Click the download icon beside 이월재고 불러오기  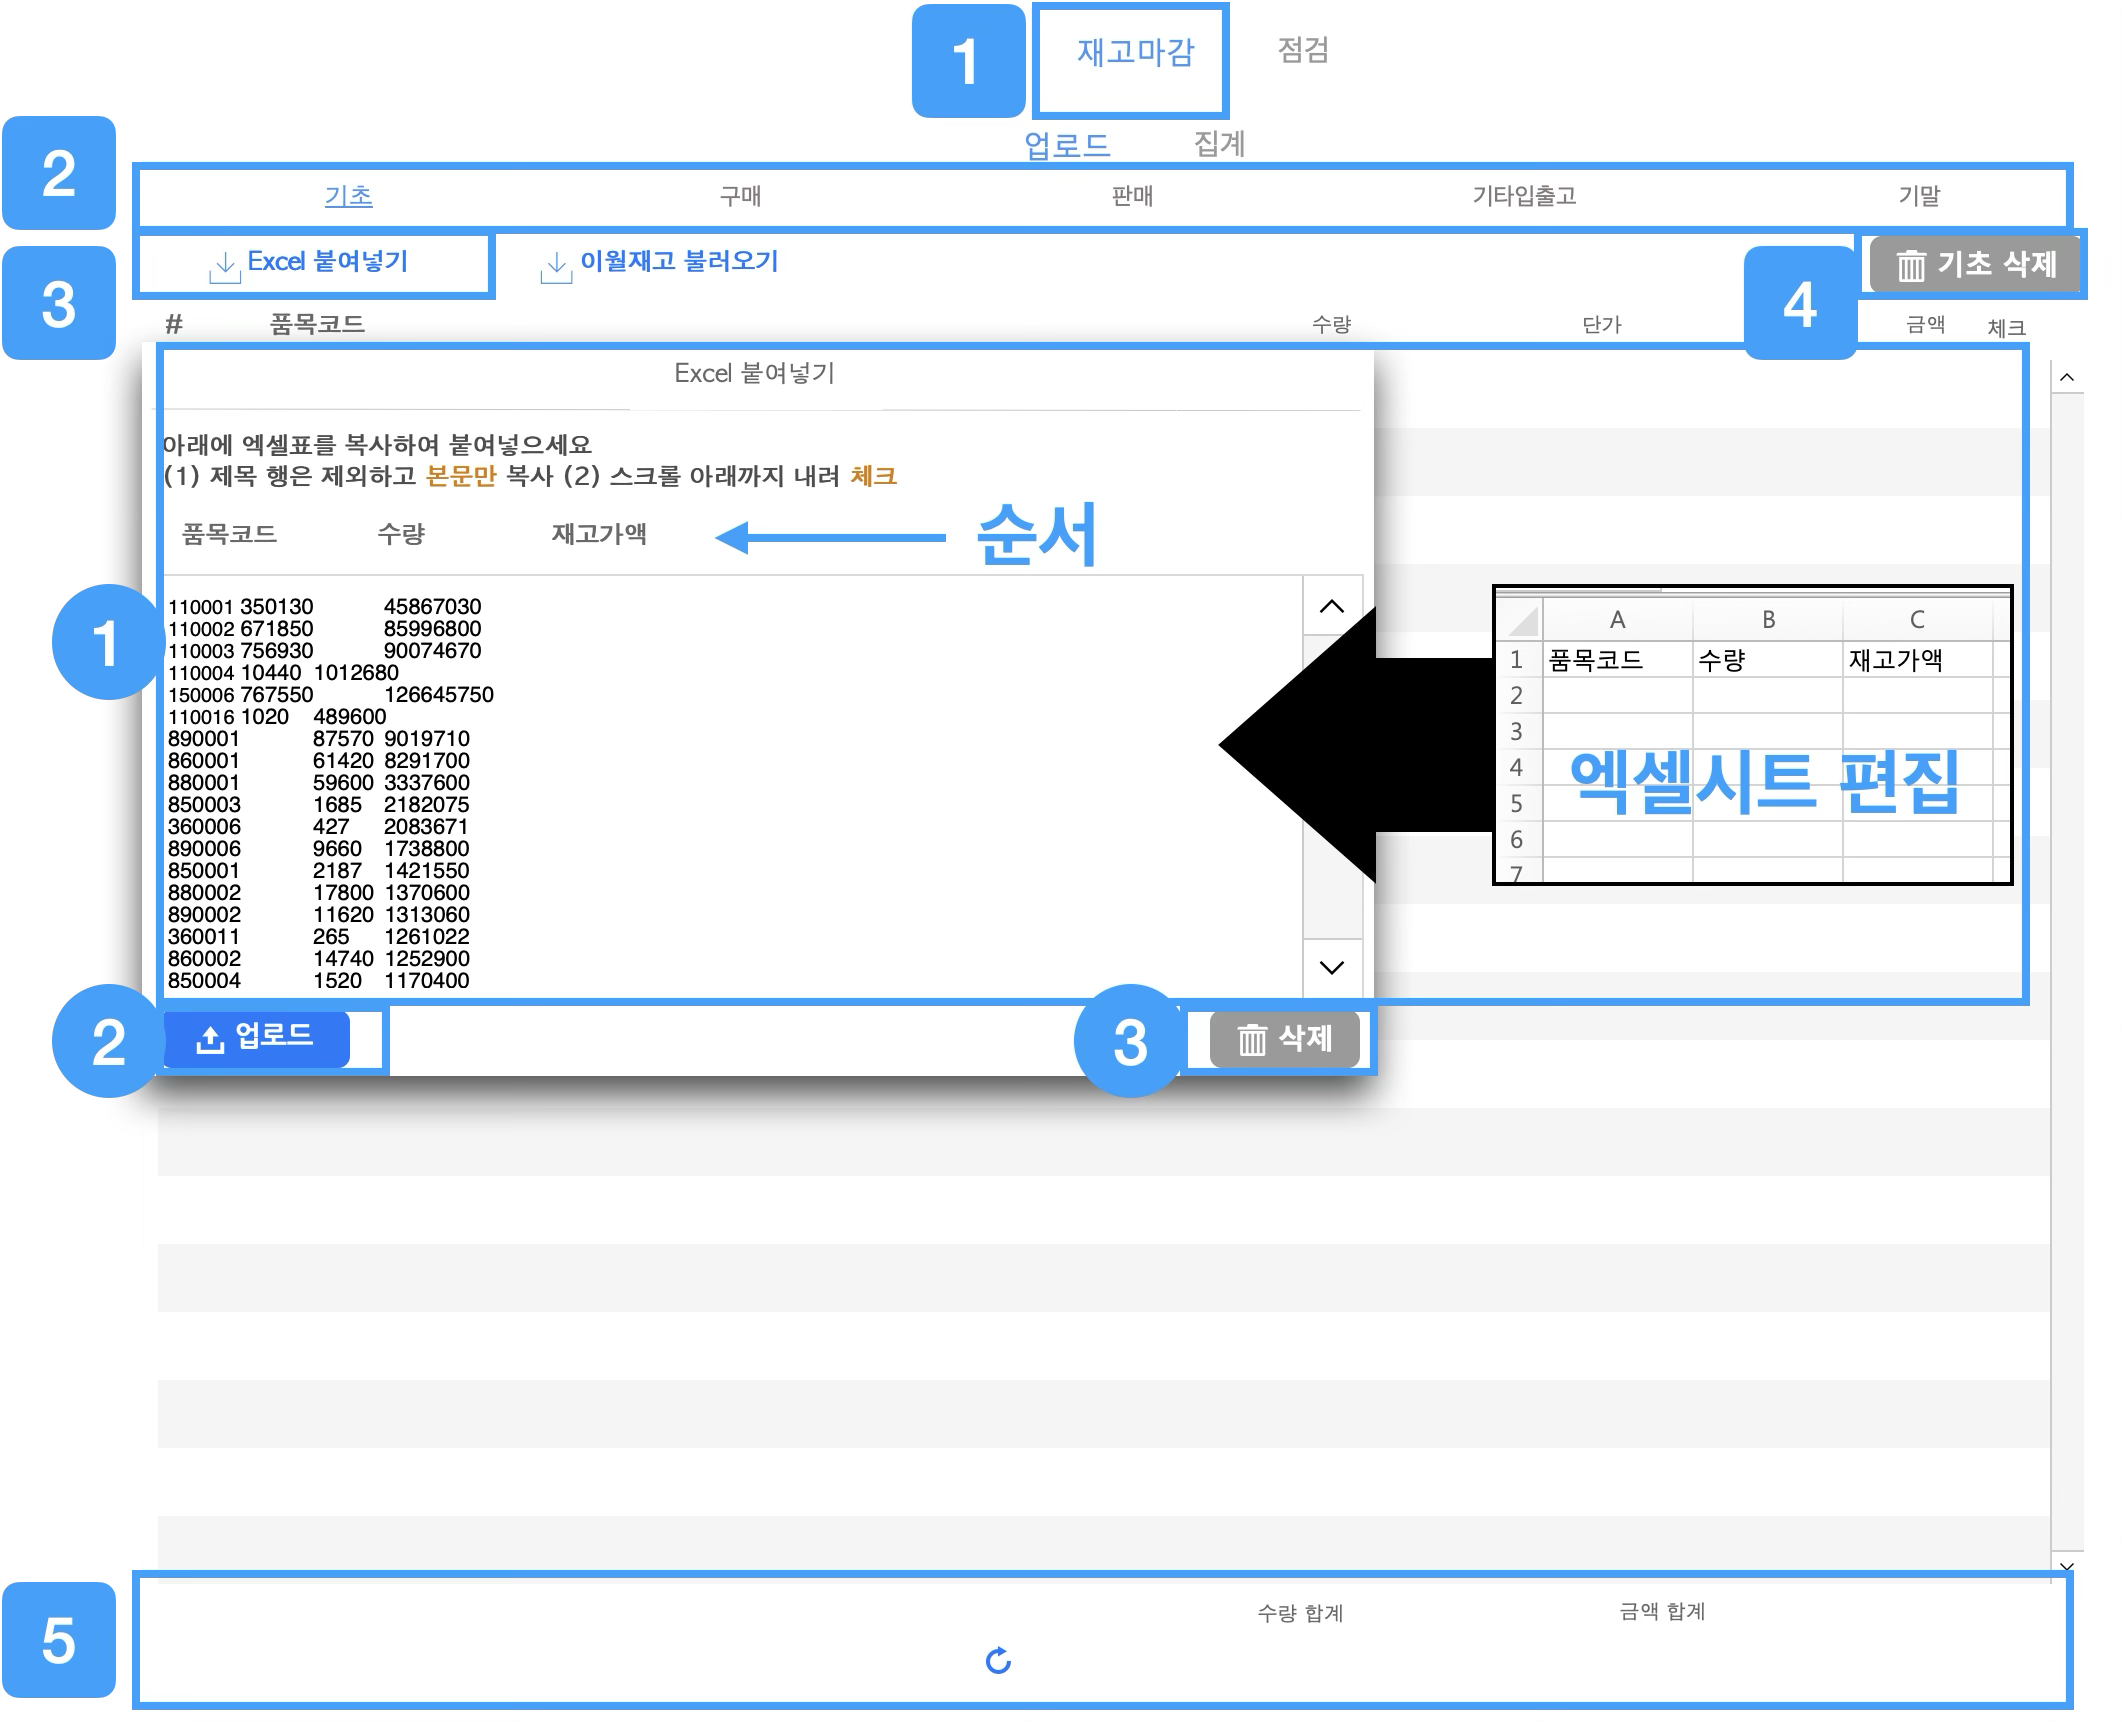(556, 267)
